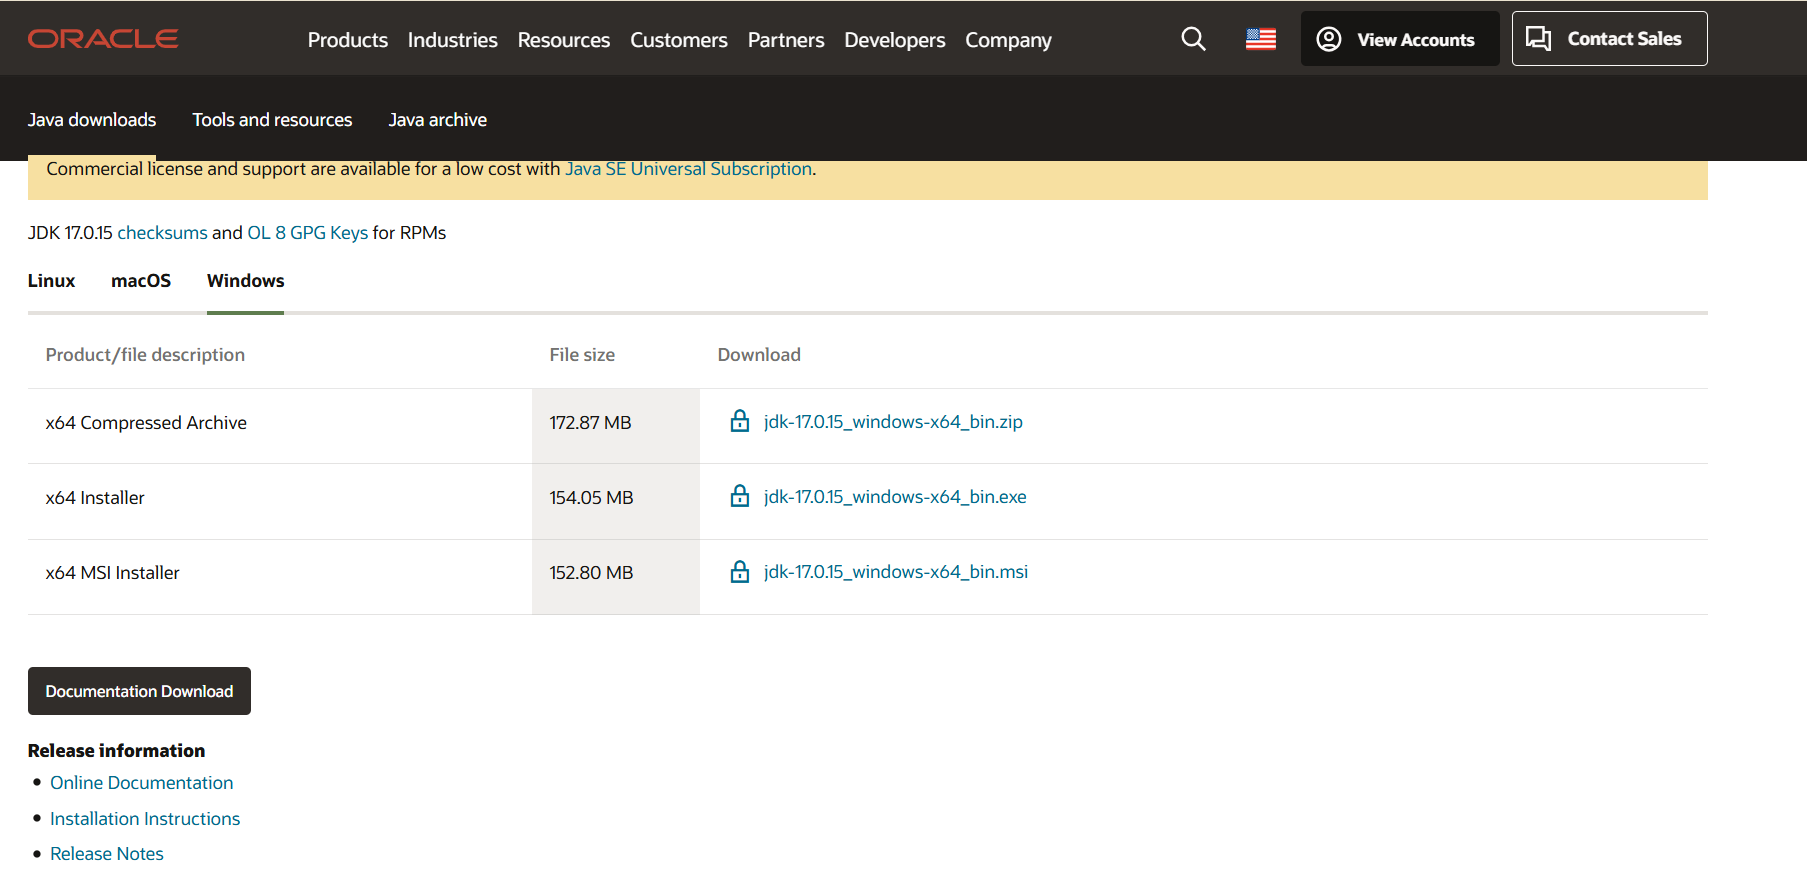This screenshot has width=1807, height=874.
Task: Click the Oracle logo
Action: pyautogui.click(x=103, y=39)
